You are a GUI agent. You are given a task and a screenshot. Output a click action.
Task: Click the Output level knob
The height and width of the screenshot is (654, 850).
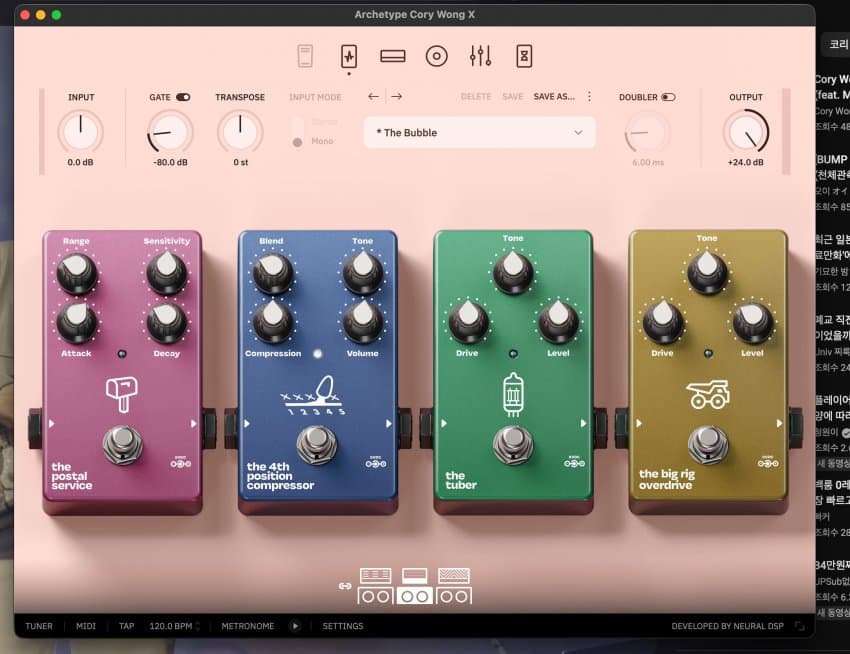[745, 132]
